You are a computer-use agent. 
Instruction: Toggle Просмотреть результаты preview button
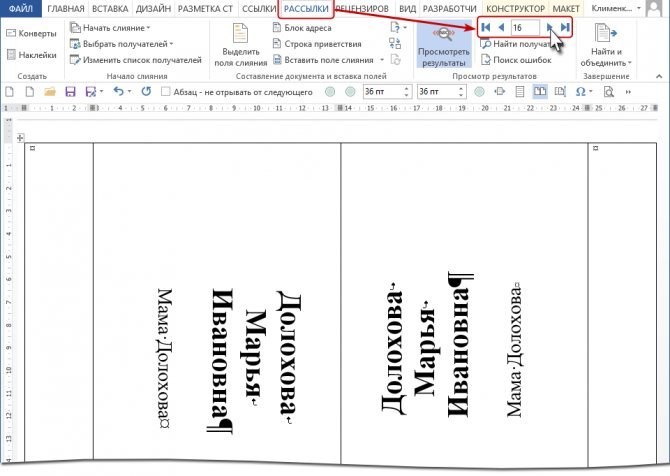[441, 46]
